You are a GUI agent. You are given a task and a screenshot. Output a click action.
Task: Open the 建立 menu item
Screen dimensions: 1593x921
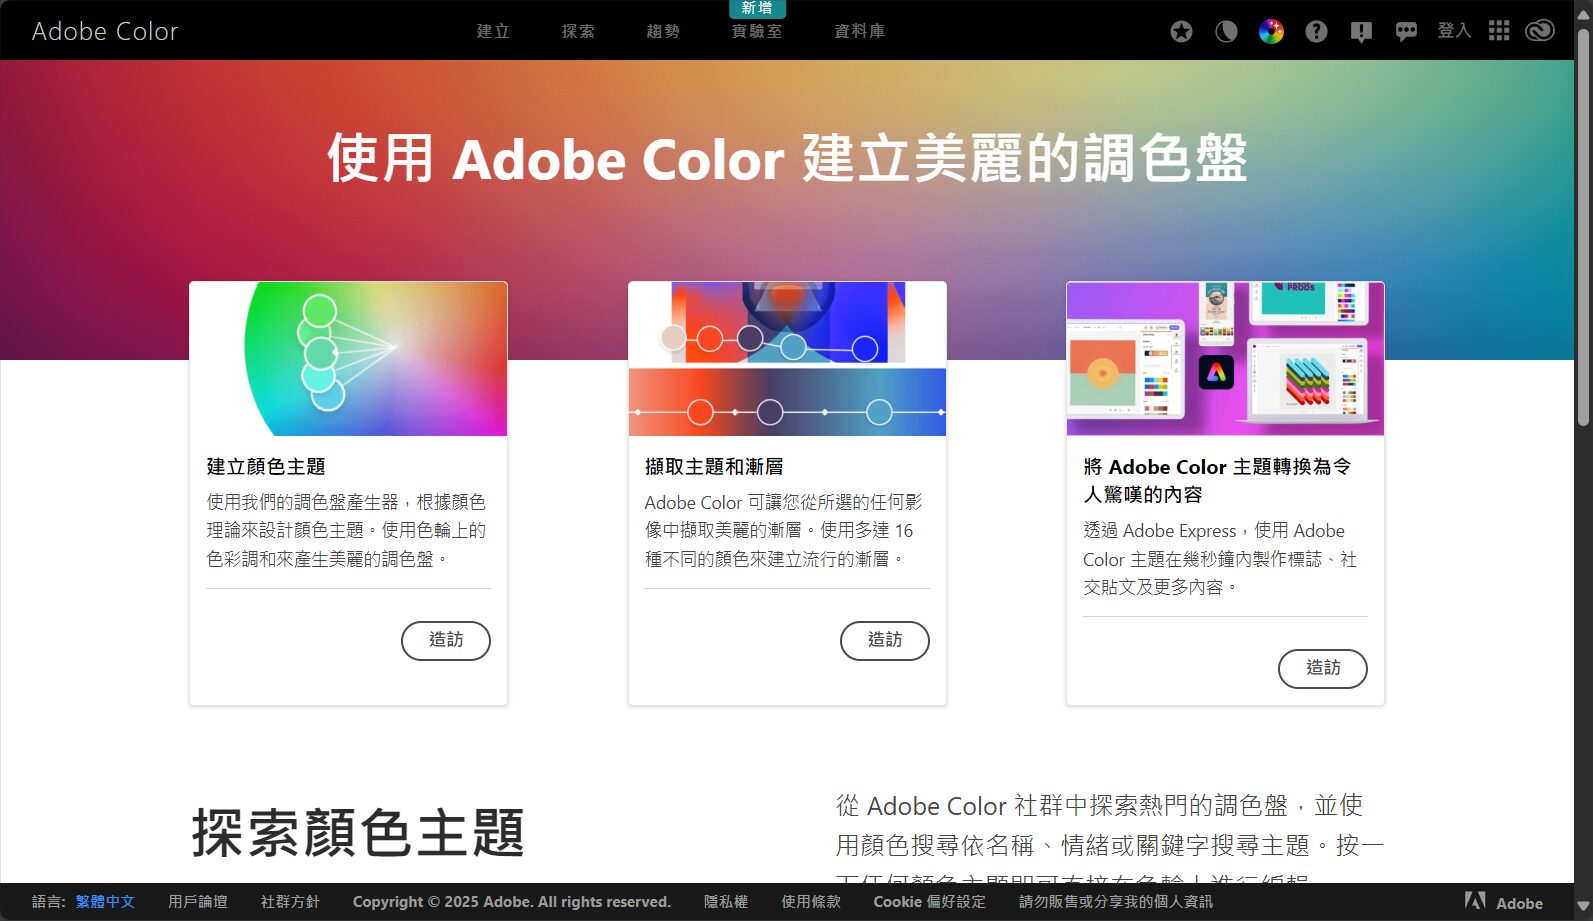493,31
